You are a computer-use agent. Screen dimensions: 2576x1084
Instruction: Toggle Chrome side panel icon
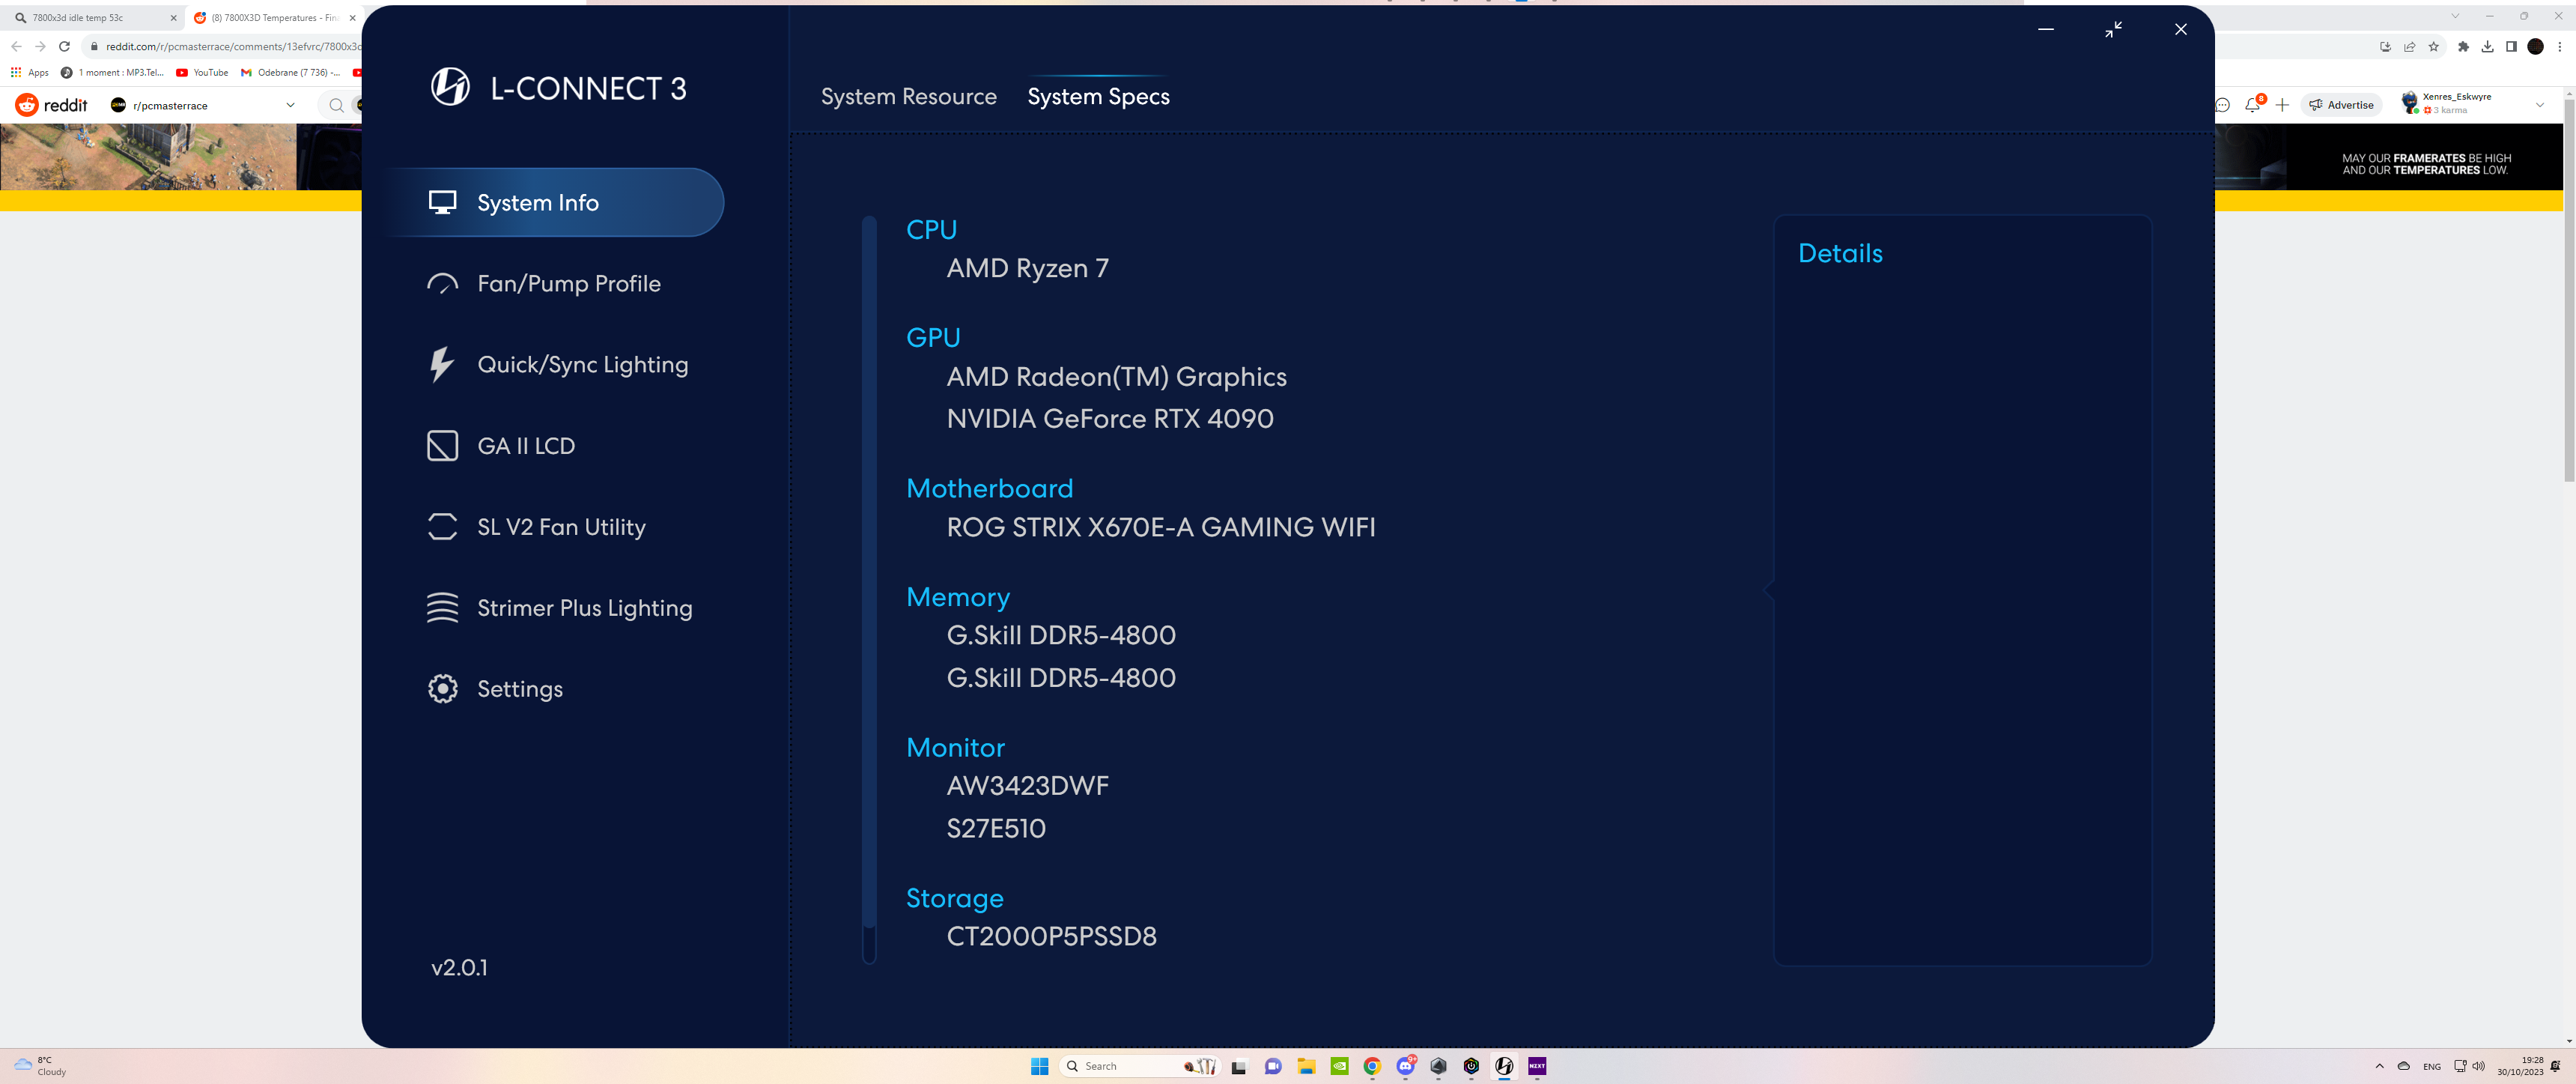2511,46
